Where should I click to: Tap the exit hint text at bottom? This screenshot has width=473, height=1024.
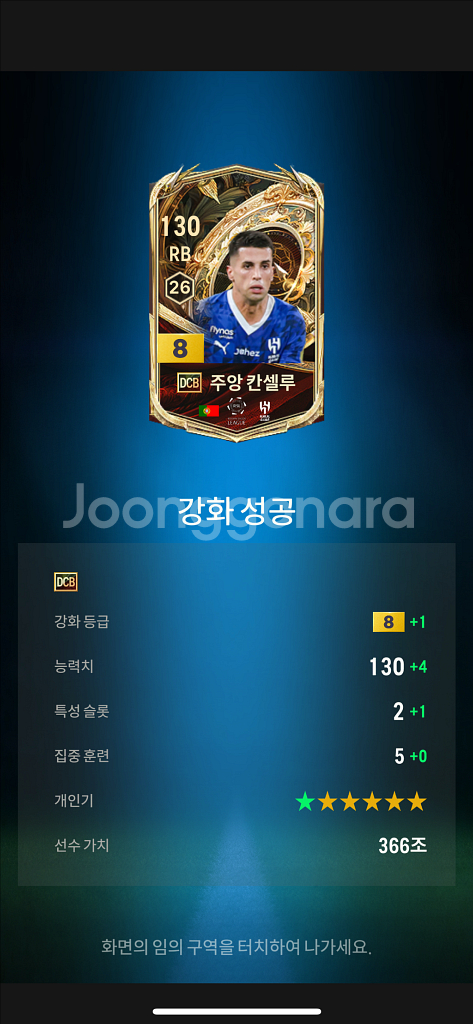pos(236,946)
